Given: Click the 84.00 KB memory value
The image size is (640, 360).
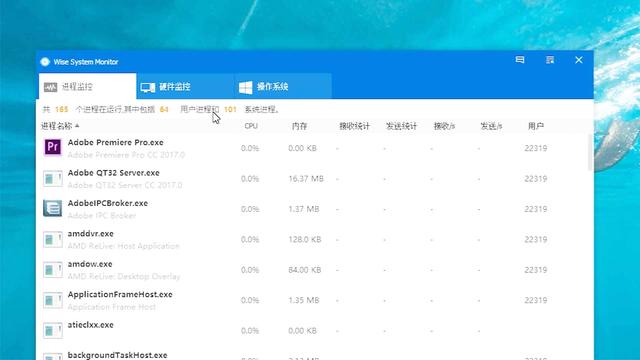Looking at the screenshot, I should click(304, 270).
